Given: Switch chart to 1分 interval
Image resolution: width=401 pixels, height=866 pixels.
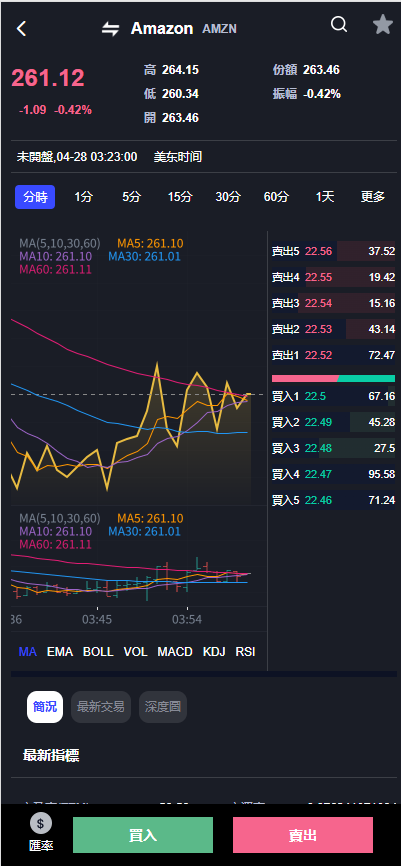Looking at the screenshot, I should tap(83, 197).
